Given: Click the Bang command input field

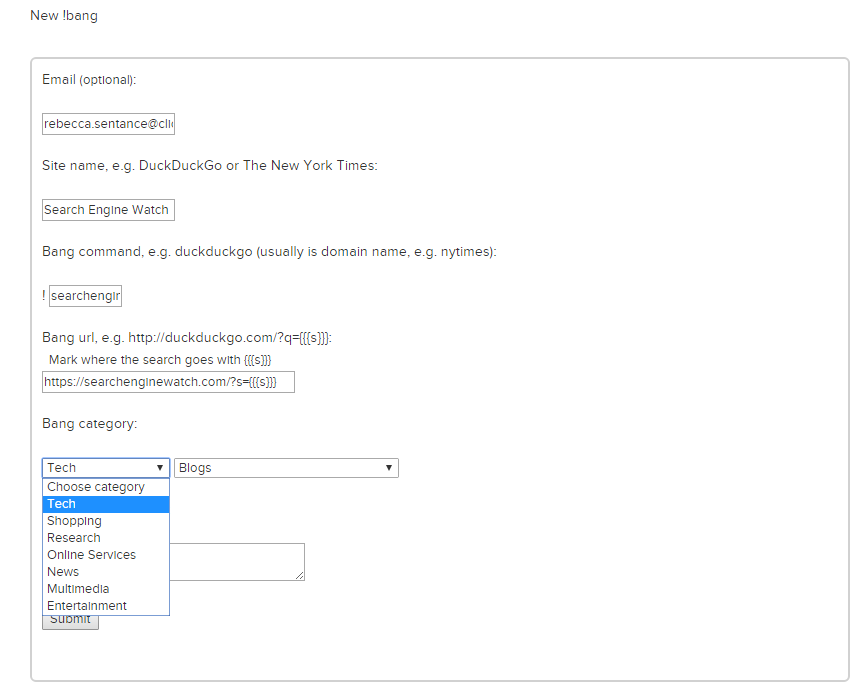Looking at the screenshot, I should click(85, 296).
